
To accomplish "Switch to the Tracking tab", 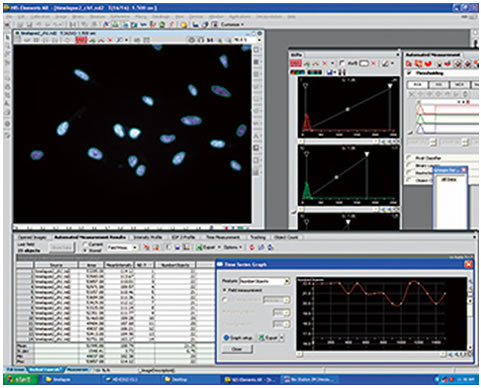I will [x=258, y=237].
